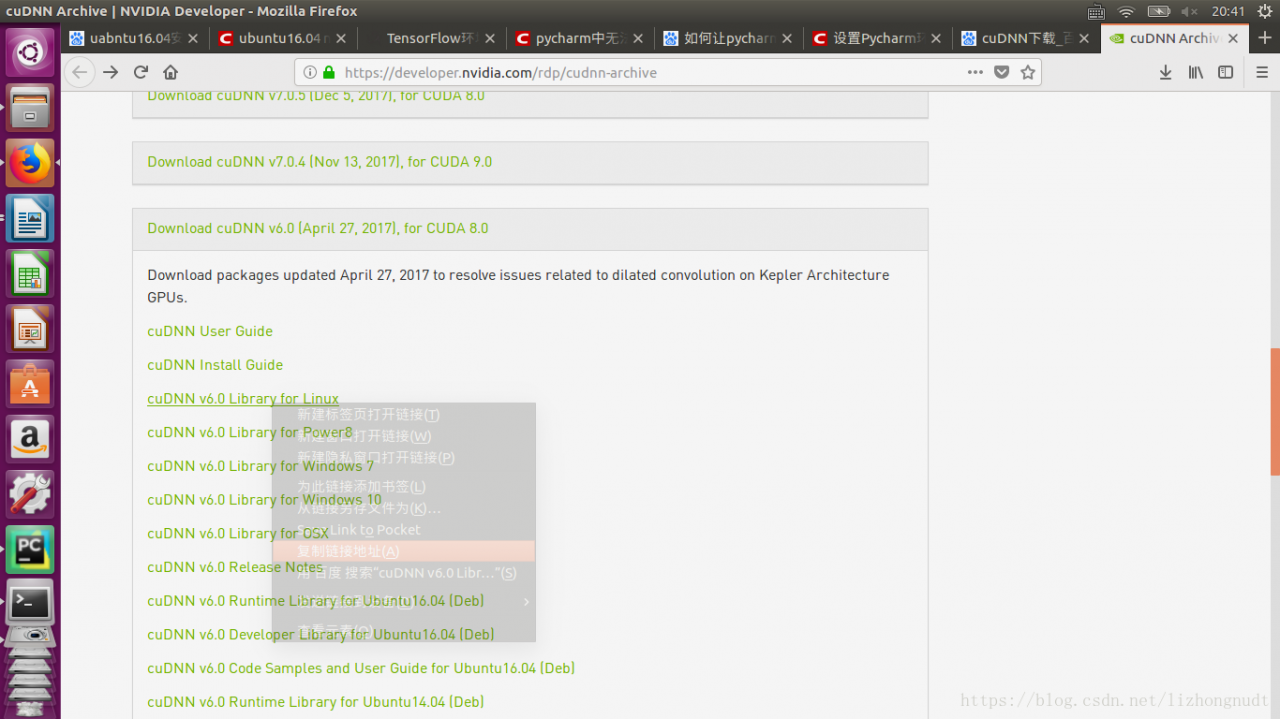
Task: Close the TensorFlow tab
Action: click(x=489, y=38)
